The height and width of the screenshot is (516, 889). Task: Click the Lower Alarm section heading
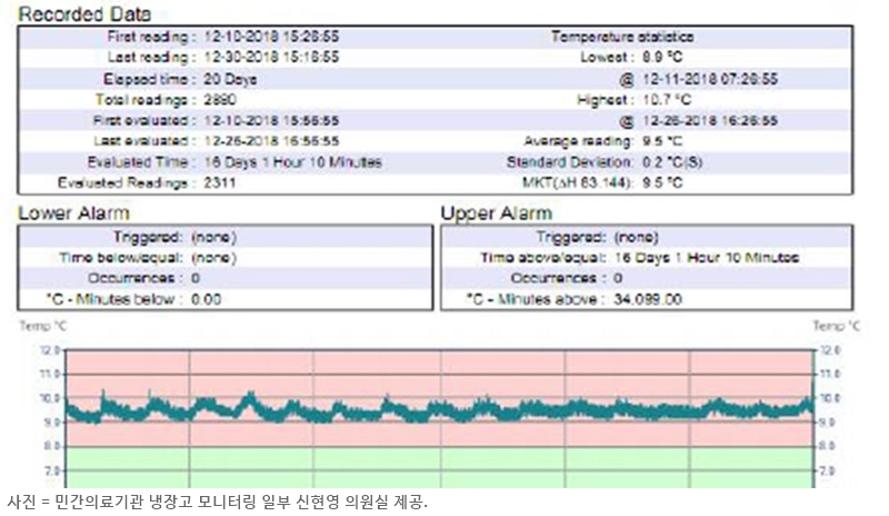[x=74, y=213]
